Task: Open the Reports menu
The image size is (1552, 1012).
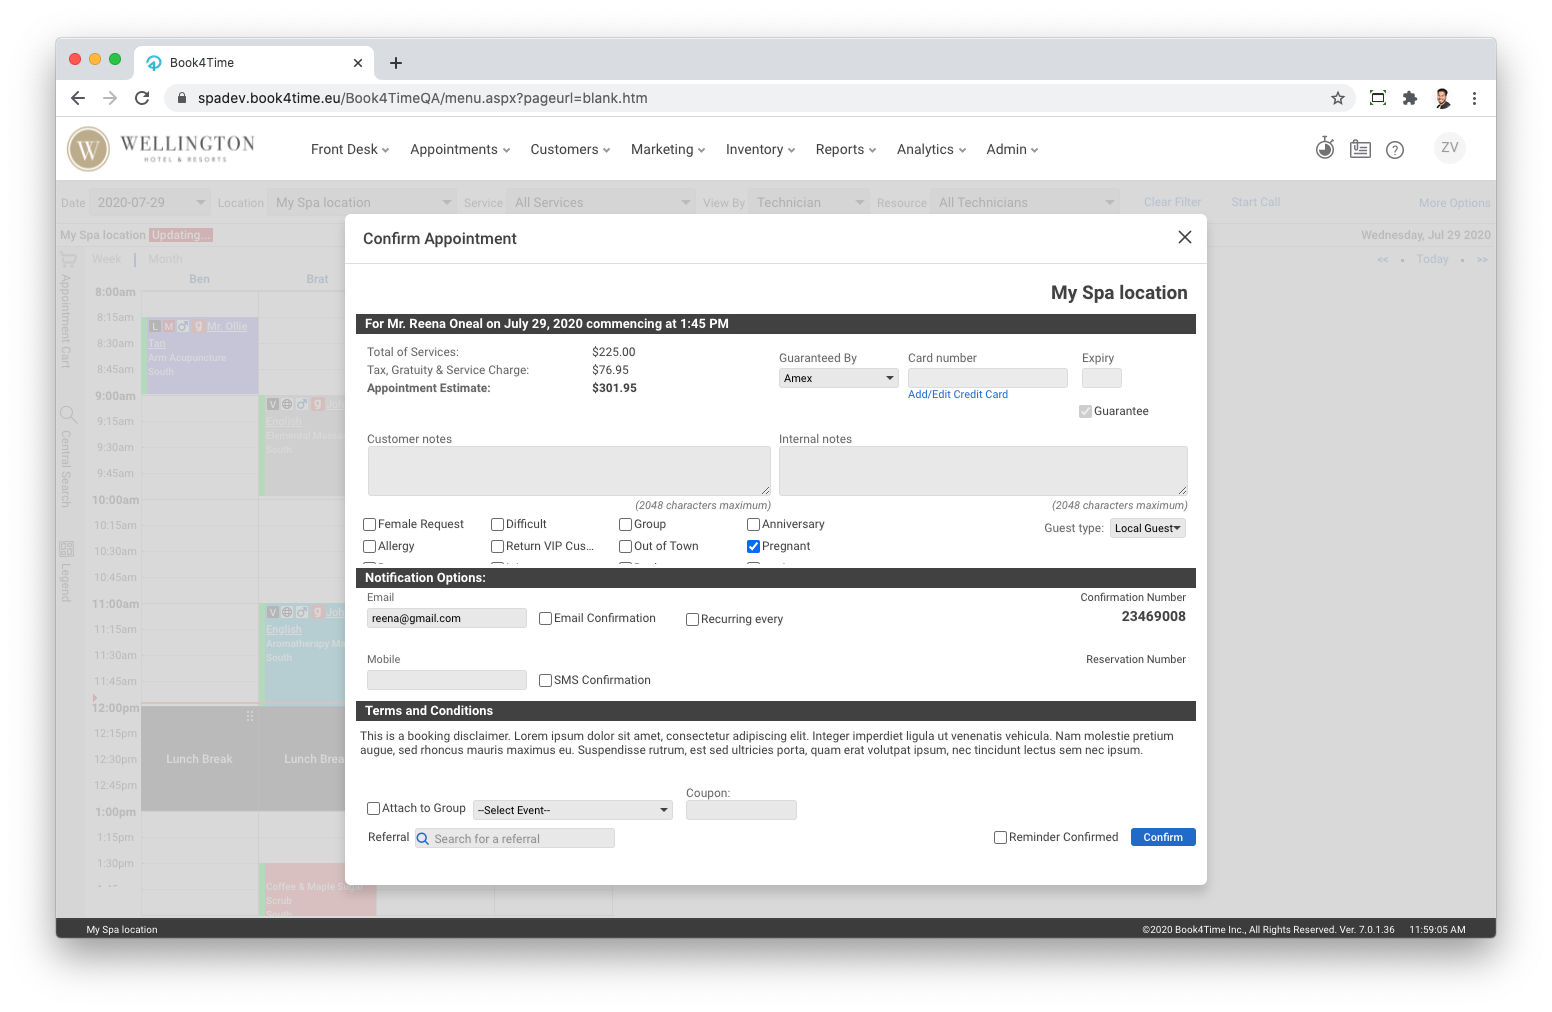Action: tap(845, 150)
